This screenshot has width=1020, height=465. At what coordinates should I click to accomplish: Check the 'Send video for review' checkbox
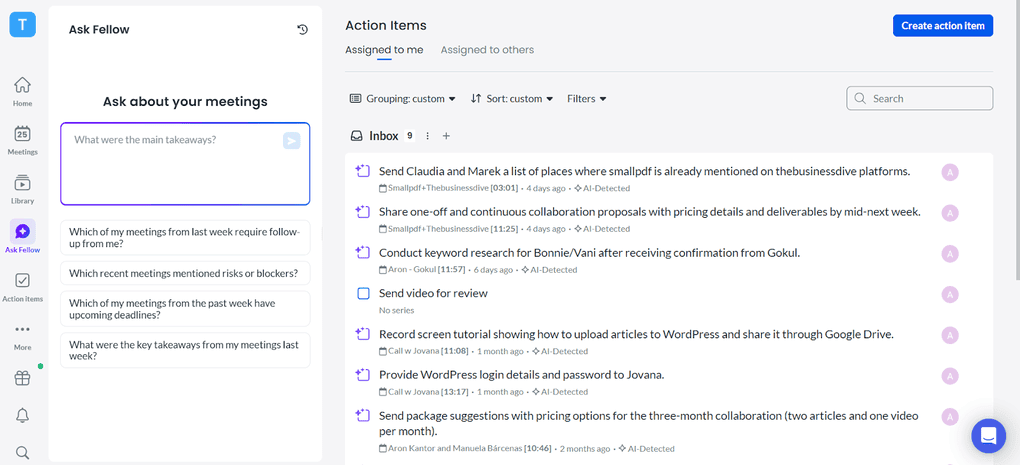(x=364, y=293)
